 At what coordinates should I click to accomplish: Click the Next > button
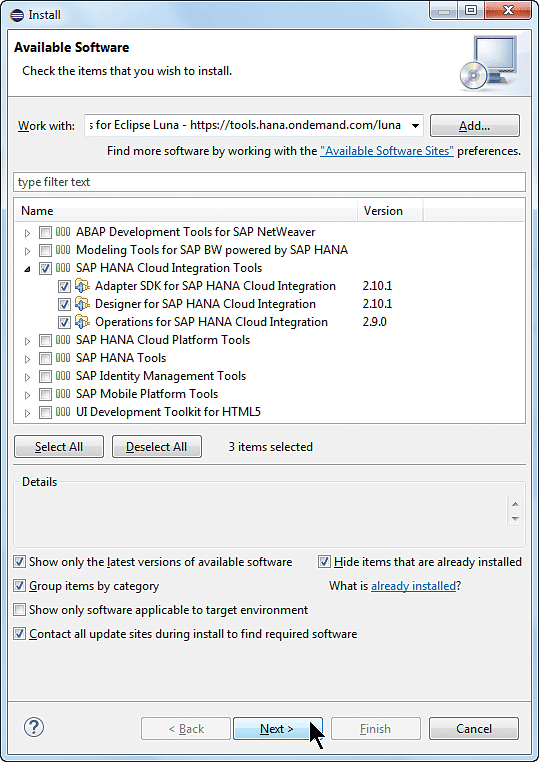pyautogui.click(x=278, y=728)
